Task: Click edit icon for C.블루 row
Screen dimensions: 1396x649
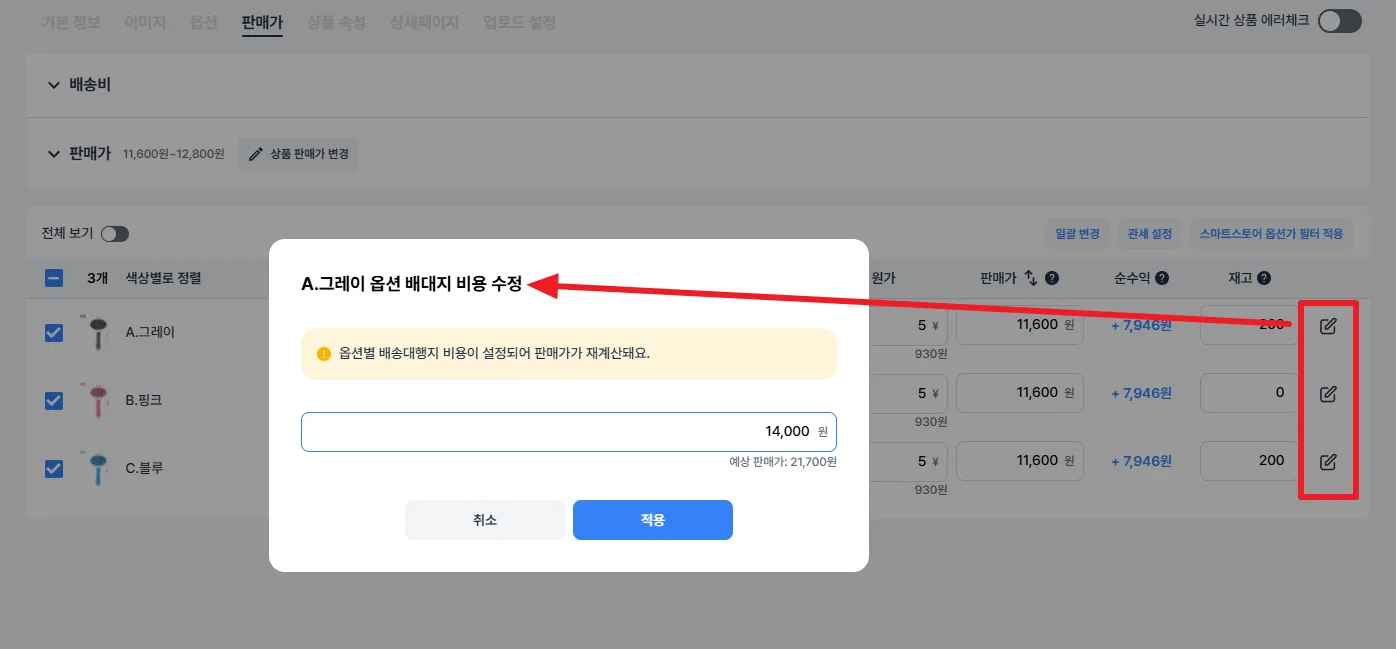Action: pyautogui.click(x=1328, y=462)
